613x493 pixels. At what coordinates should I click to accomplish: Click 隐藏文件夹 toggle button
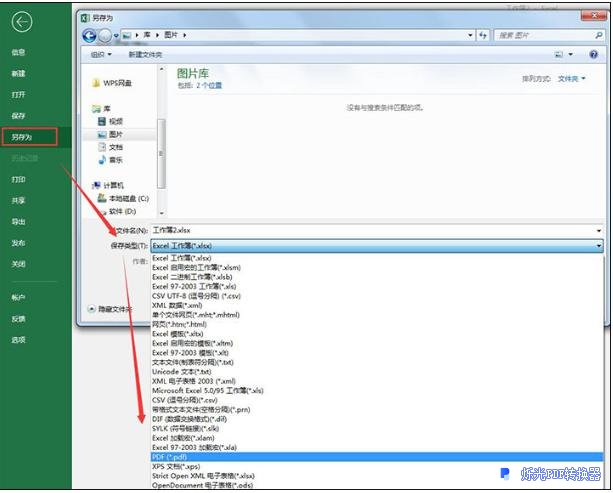click(x=109, y=309)
